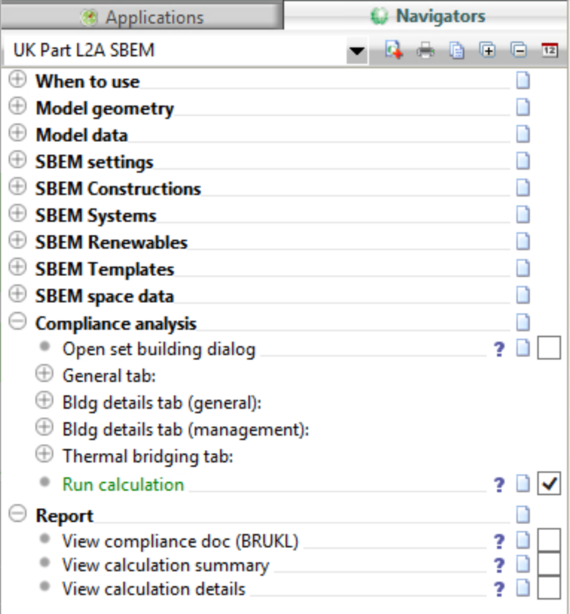Open notes page icon for SBEM space data
This screenshot has height=614, width=570.
click(523, 295)
